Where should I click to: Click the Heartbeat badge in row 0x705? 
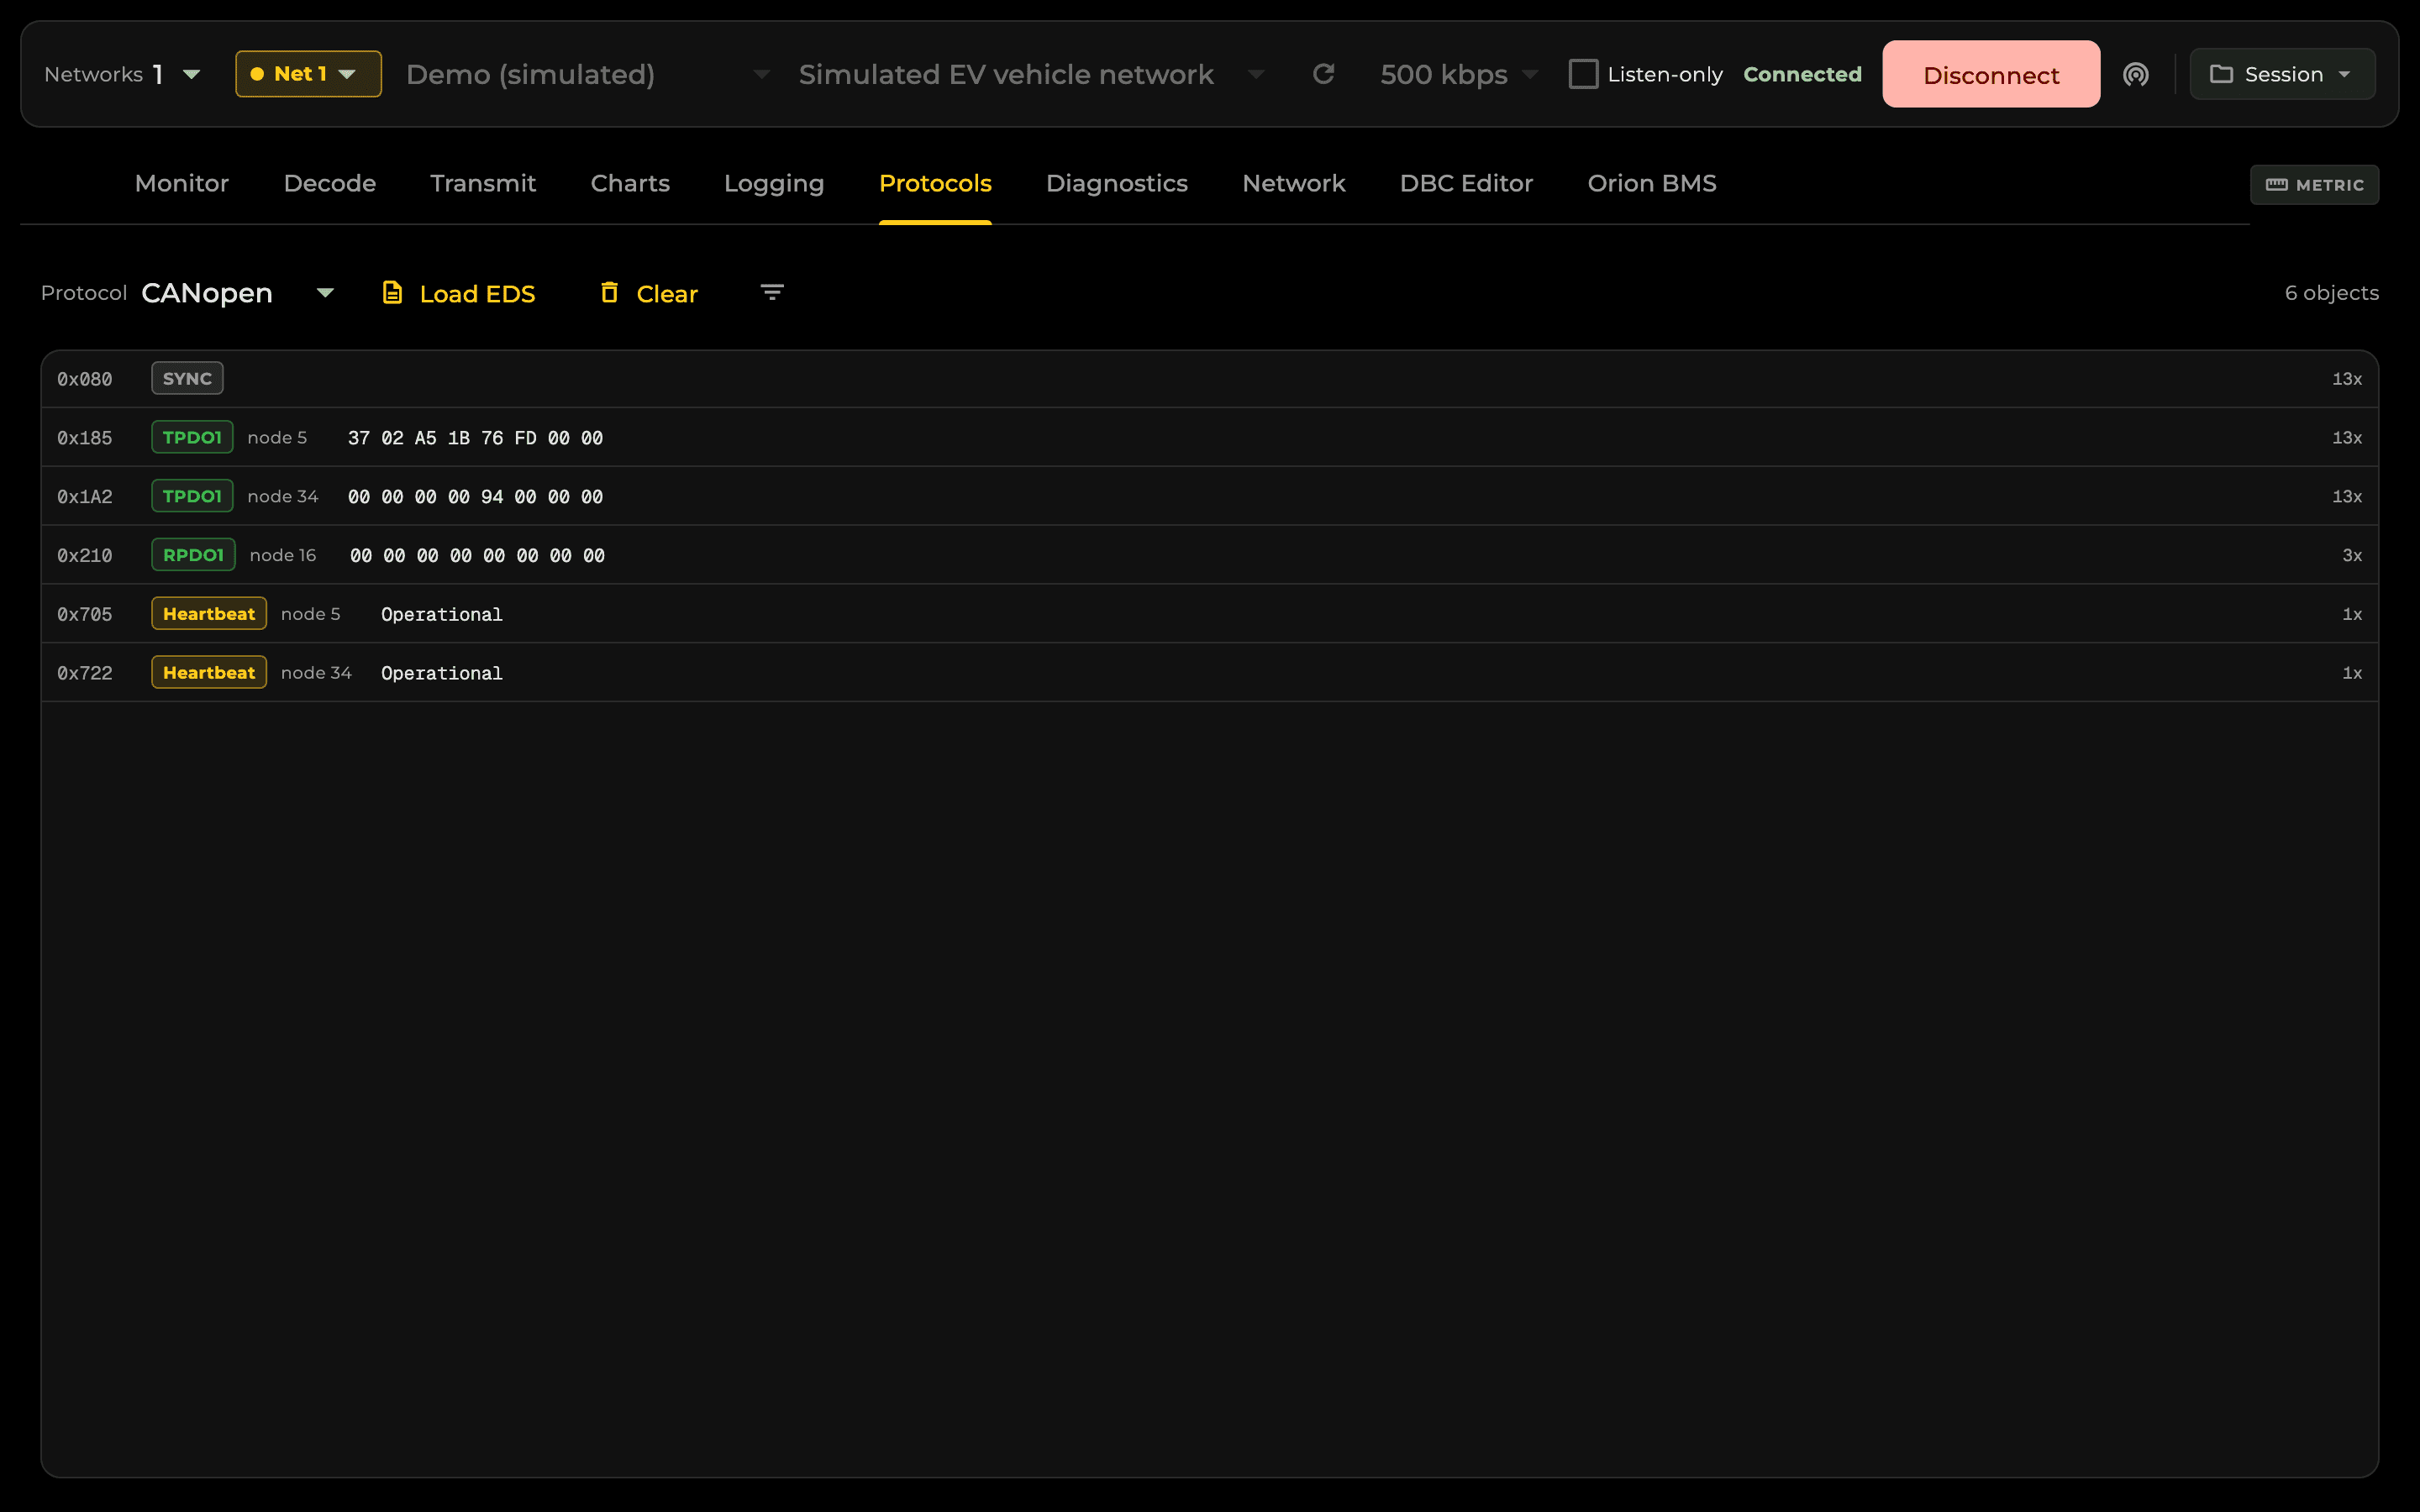point(209,614)
